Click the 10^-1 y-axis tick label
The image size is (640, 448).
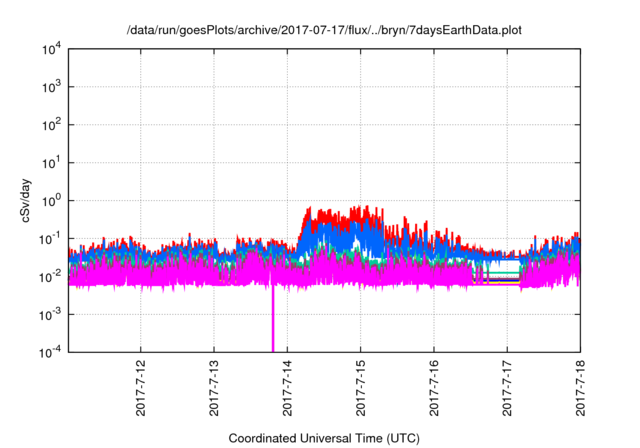point(51,239)
